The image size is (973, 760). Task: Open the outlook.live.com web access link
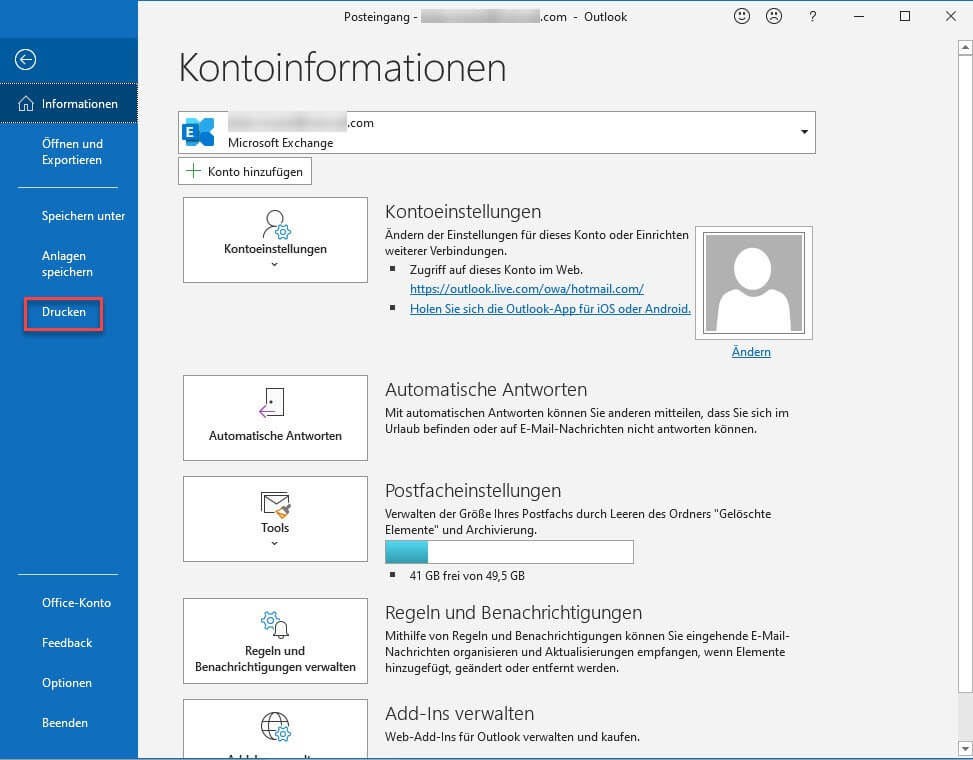point(526,288)
